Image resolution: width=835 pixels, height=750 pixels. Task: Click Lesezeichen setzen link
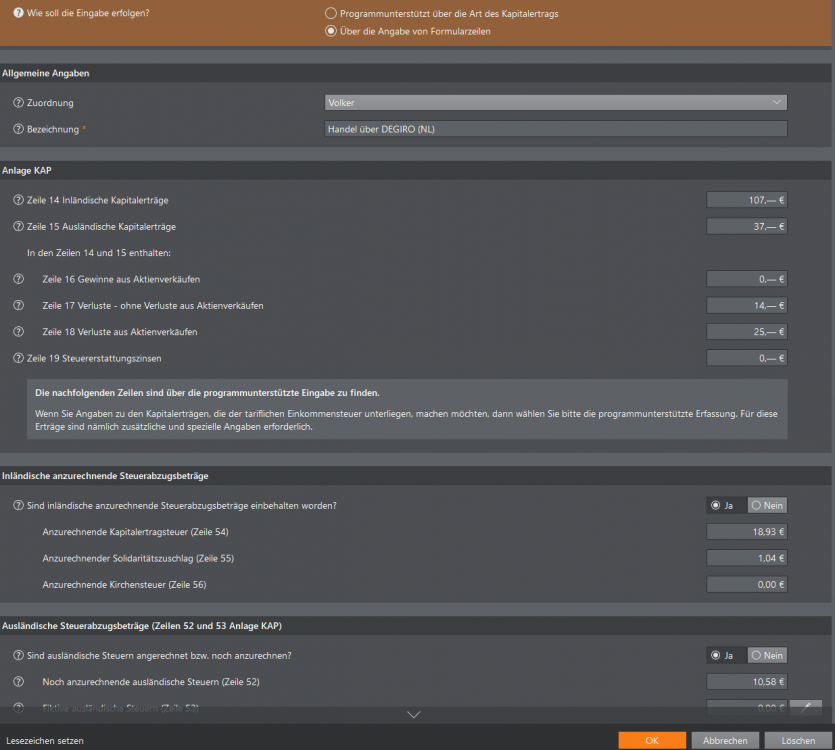[45, 740]
